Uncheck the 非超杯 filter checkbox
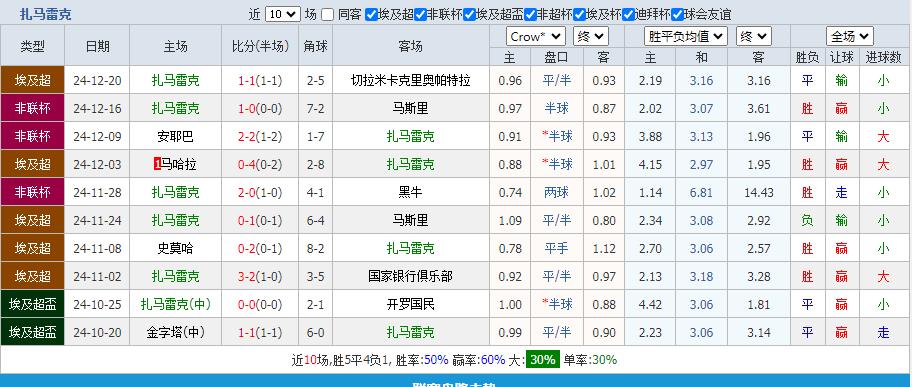The height and width of the screenshot is (387, 912). [x=530, y=15]
